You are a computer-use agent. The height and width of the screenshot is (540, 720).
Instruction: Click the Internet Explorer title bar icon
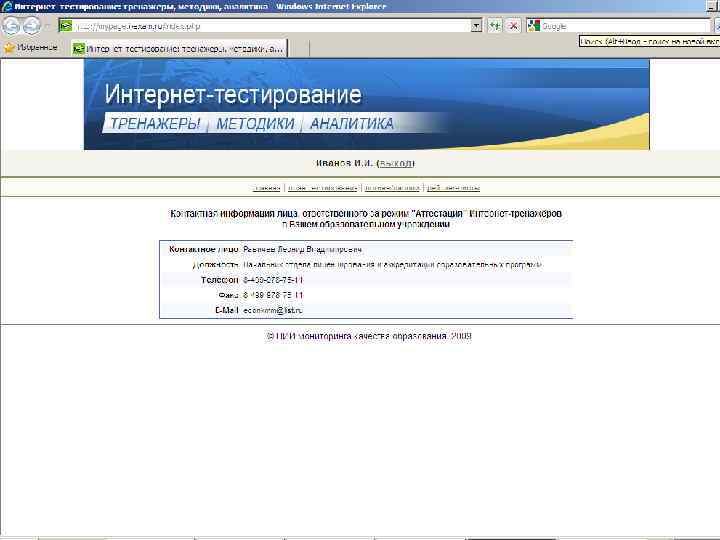click(6, 6)
